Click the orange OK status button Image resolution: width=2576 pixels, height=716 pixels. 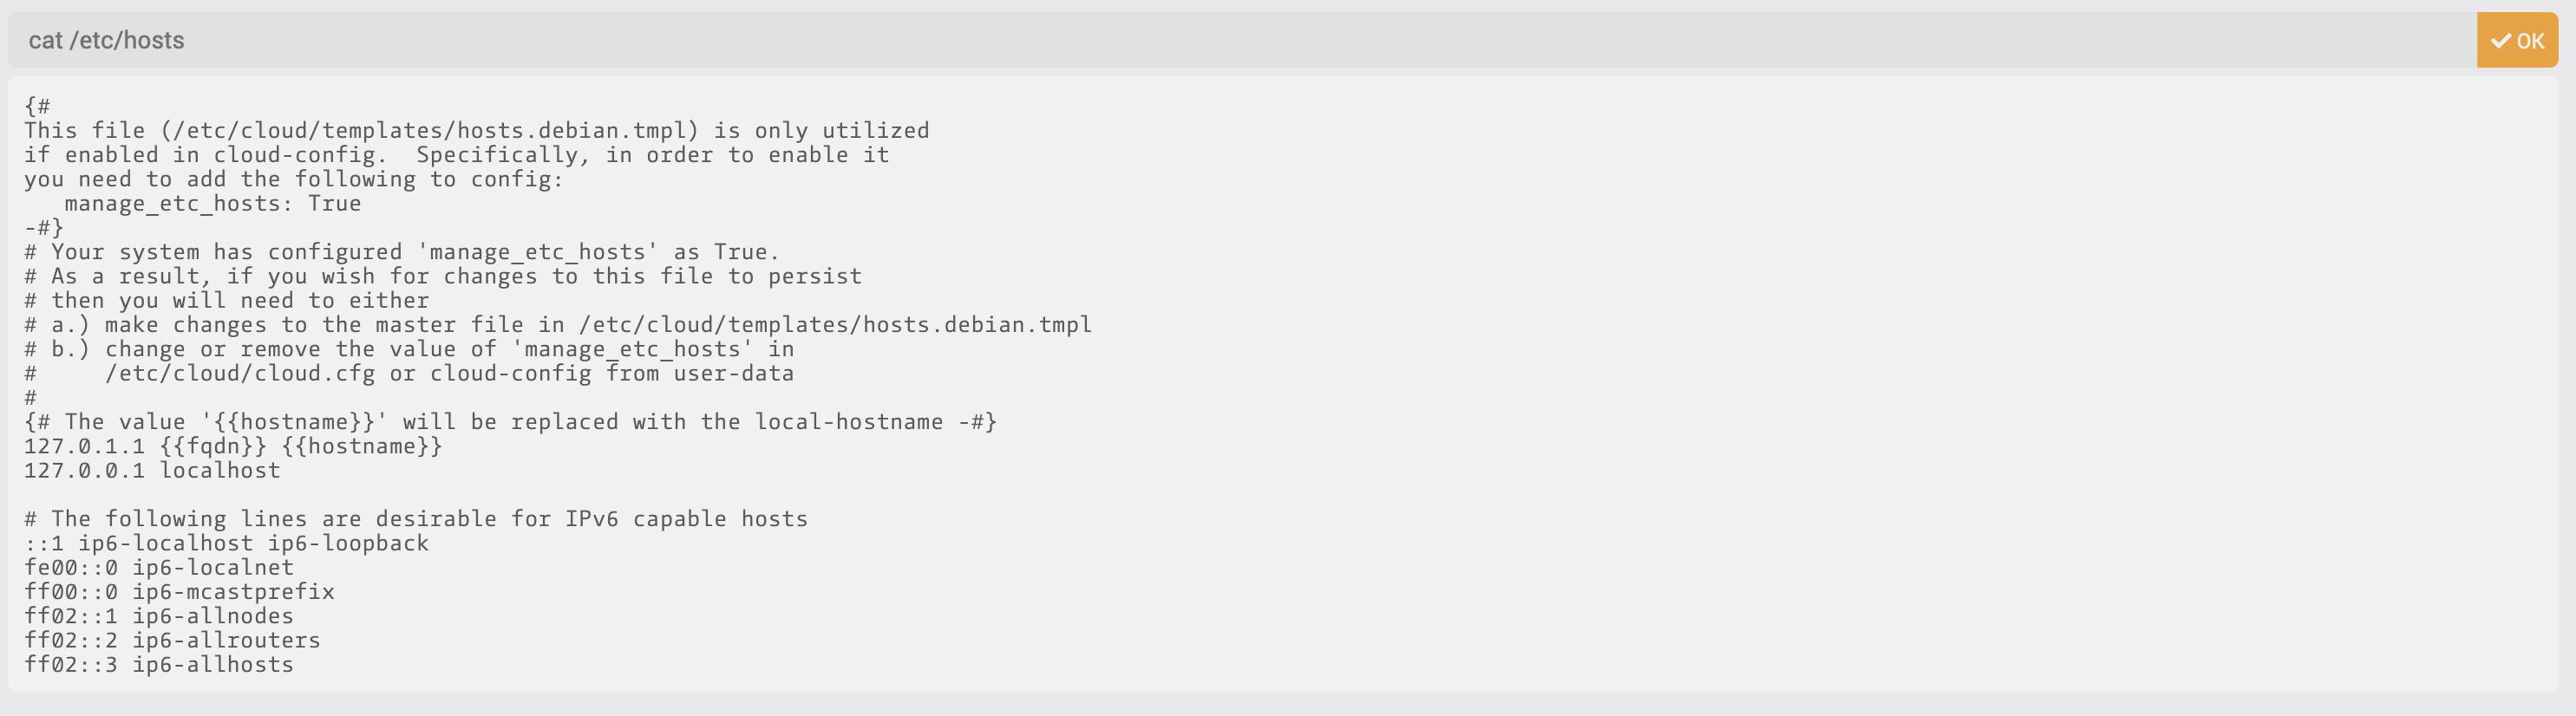click(x=2516, y=41)
